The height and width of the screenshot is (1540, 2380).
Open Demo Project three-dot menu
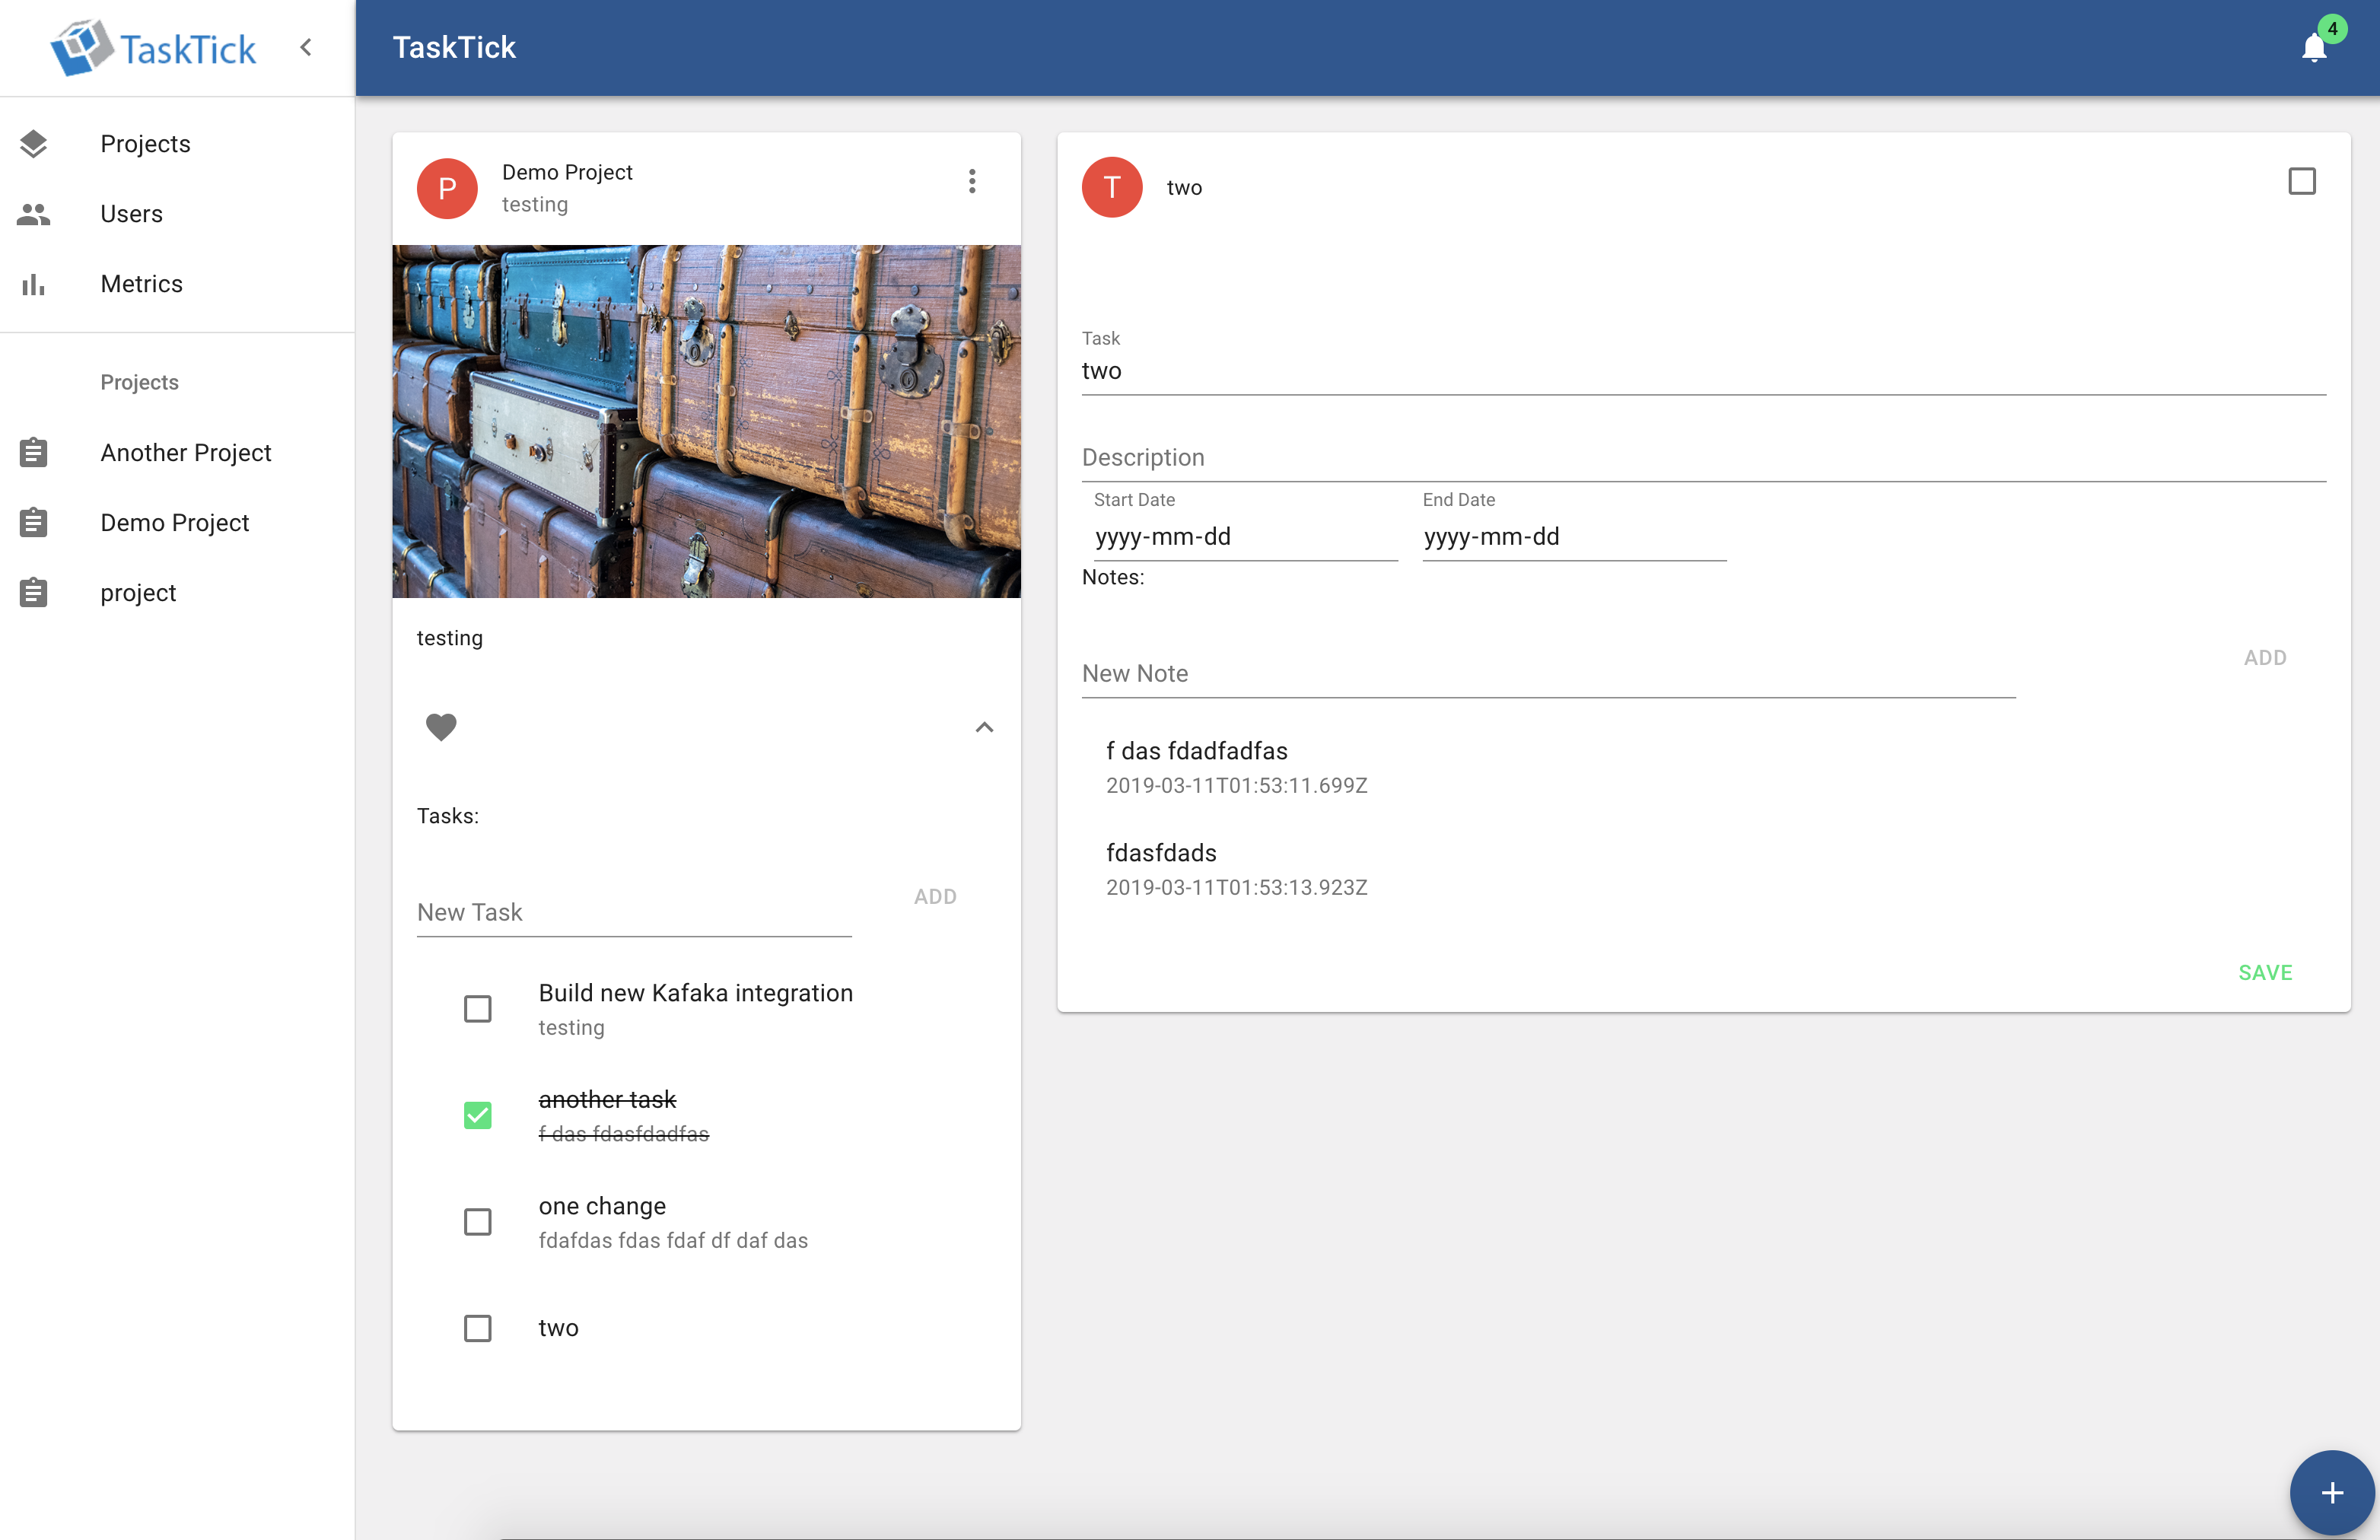point(972,181)
